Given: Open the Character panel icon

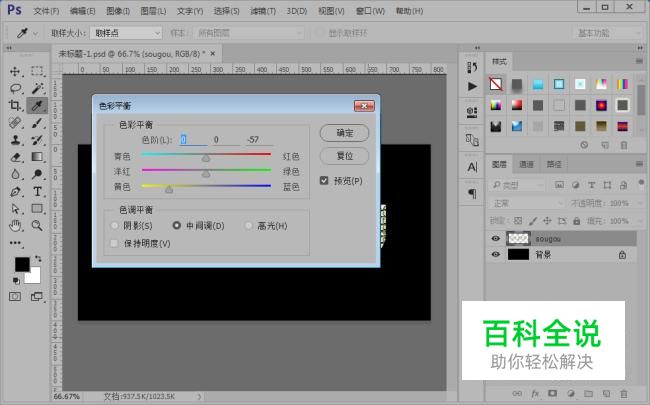Looking at the screenshot, I should [x=472, y=167].
